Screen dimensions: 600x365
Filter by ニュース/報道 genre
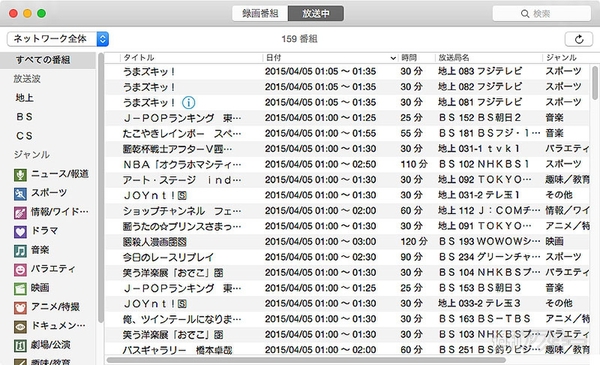pos(60,174)
